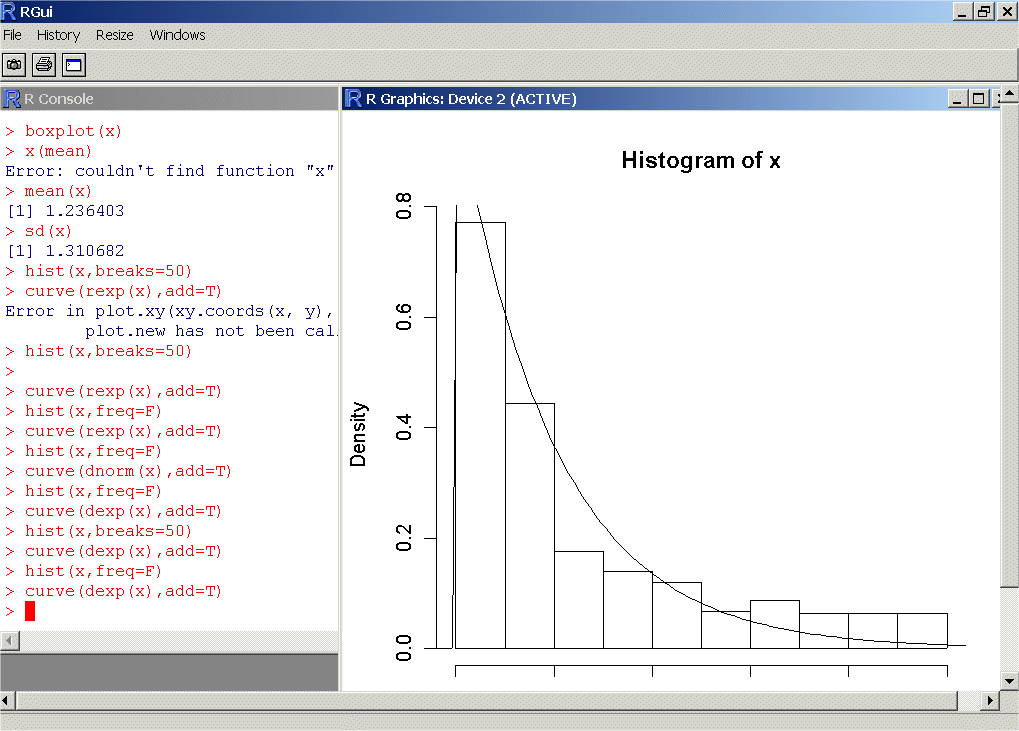Minimize the main RGui window

click(963, 11)
